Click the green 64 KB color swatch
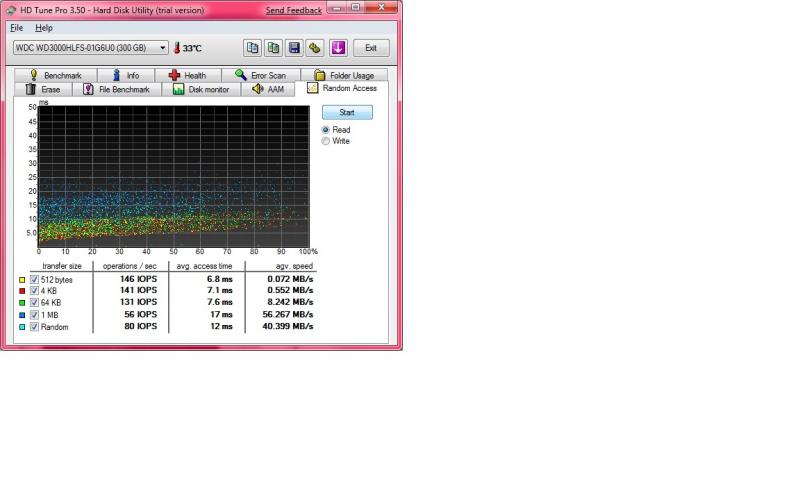This screenshot has height=500, width=800. pos(22,303)
